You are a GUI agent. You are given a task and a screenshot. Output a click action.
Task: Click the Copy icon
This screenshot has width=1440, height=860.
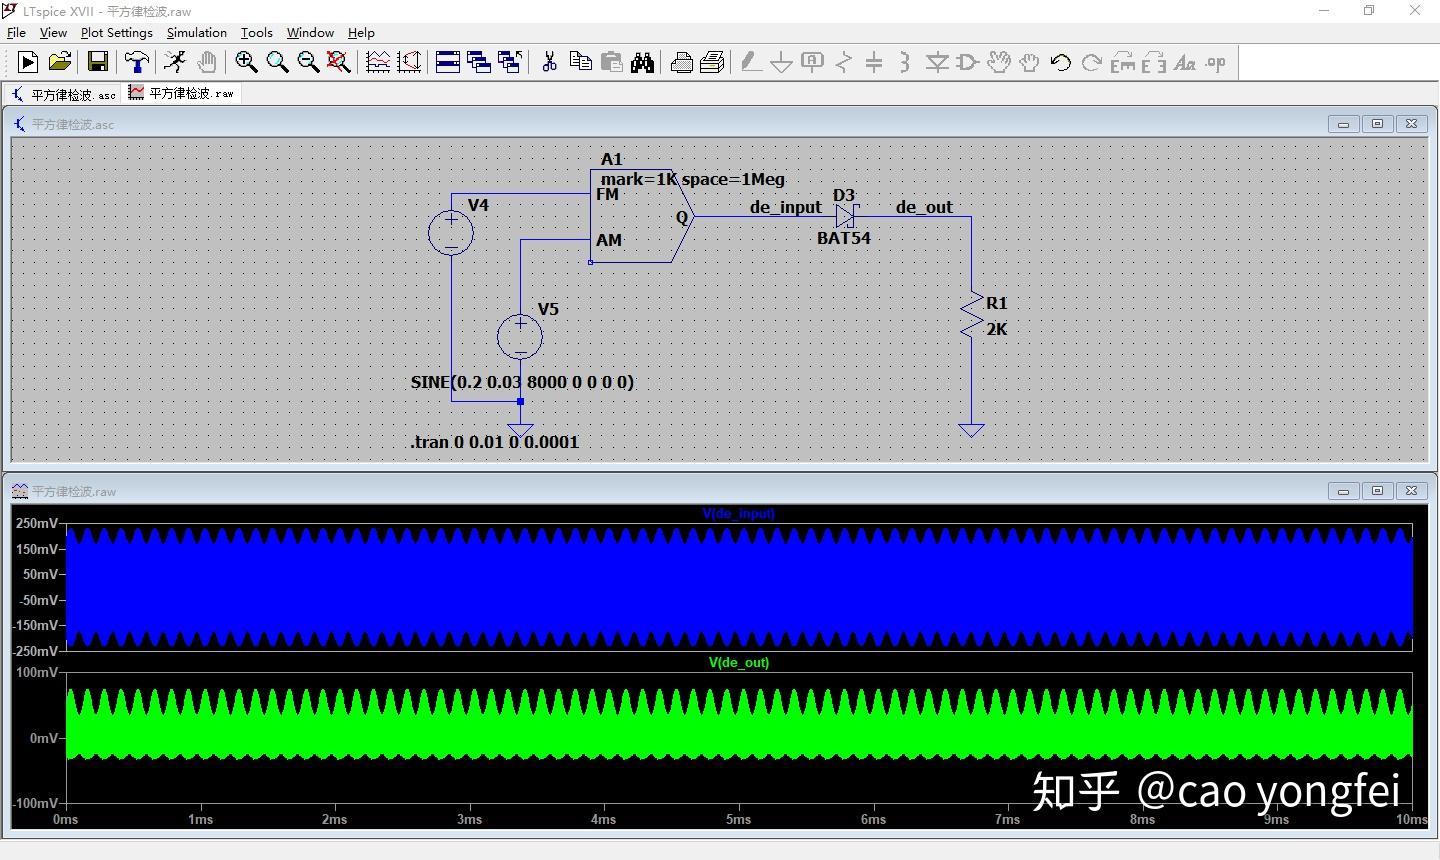point(580,62)
